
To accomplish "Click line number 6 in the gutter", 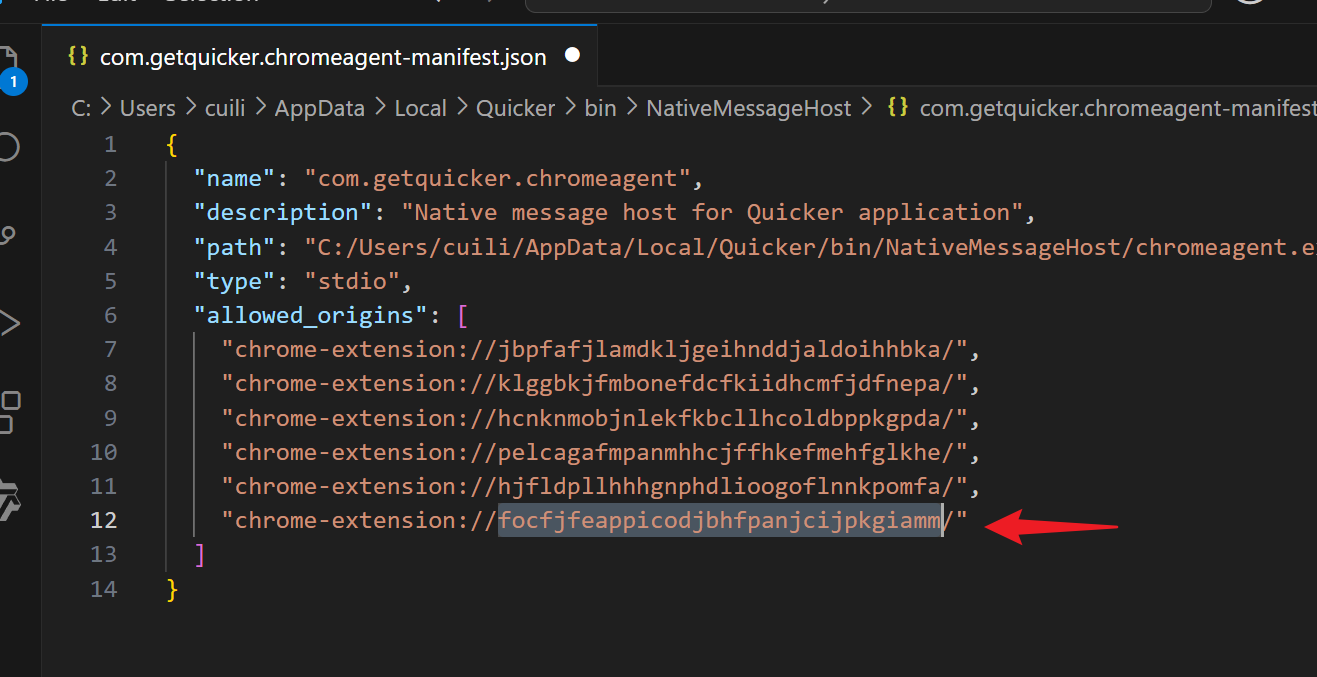I will (110, 315).
